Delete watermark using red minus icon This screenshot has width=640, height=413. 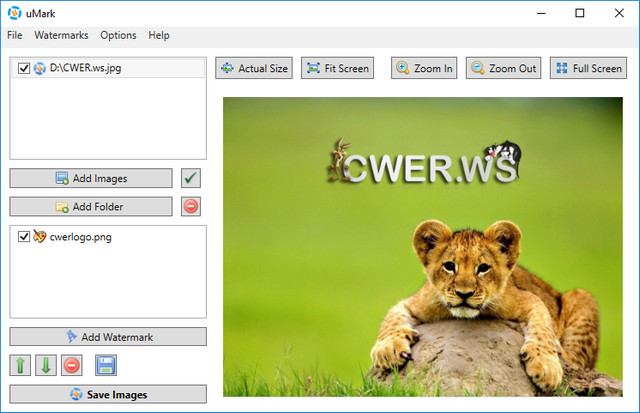click(71, 365)
